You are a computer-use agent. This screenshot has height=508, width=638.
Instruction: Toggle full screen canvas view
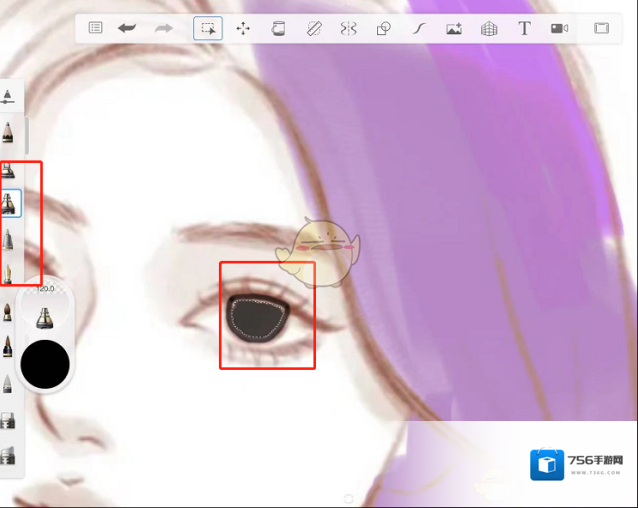click(601, 28)
